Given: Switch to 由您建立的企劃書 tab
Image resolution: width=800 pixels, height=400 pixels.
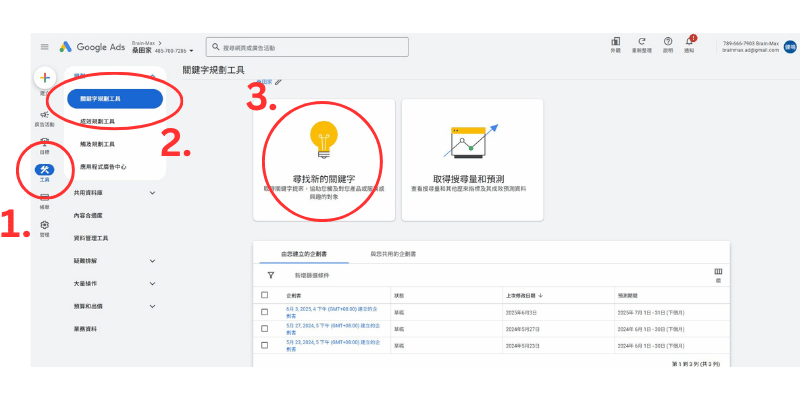Looking at the screenshot, I should [x=304, y=254].
